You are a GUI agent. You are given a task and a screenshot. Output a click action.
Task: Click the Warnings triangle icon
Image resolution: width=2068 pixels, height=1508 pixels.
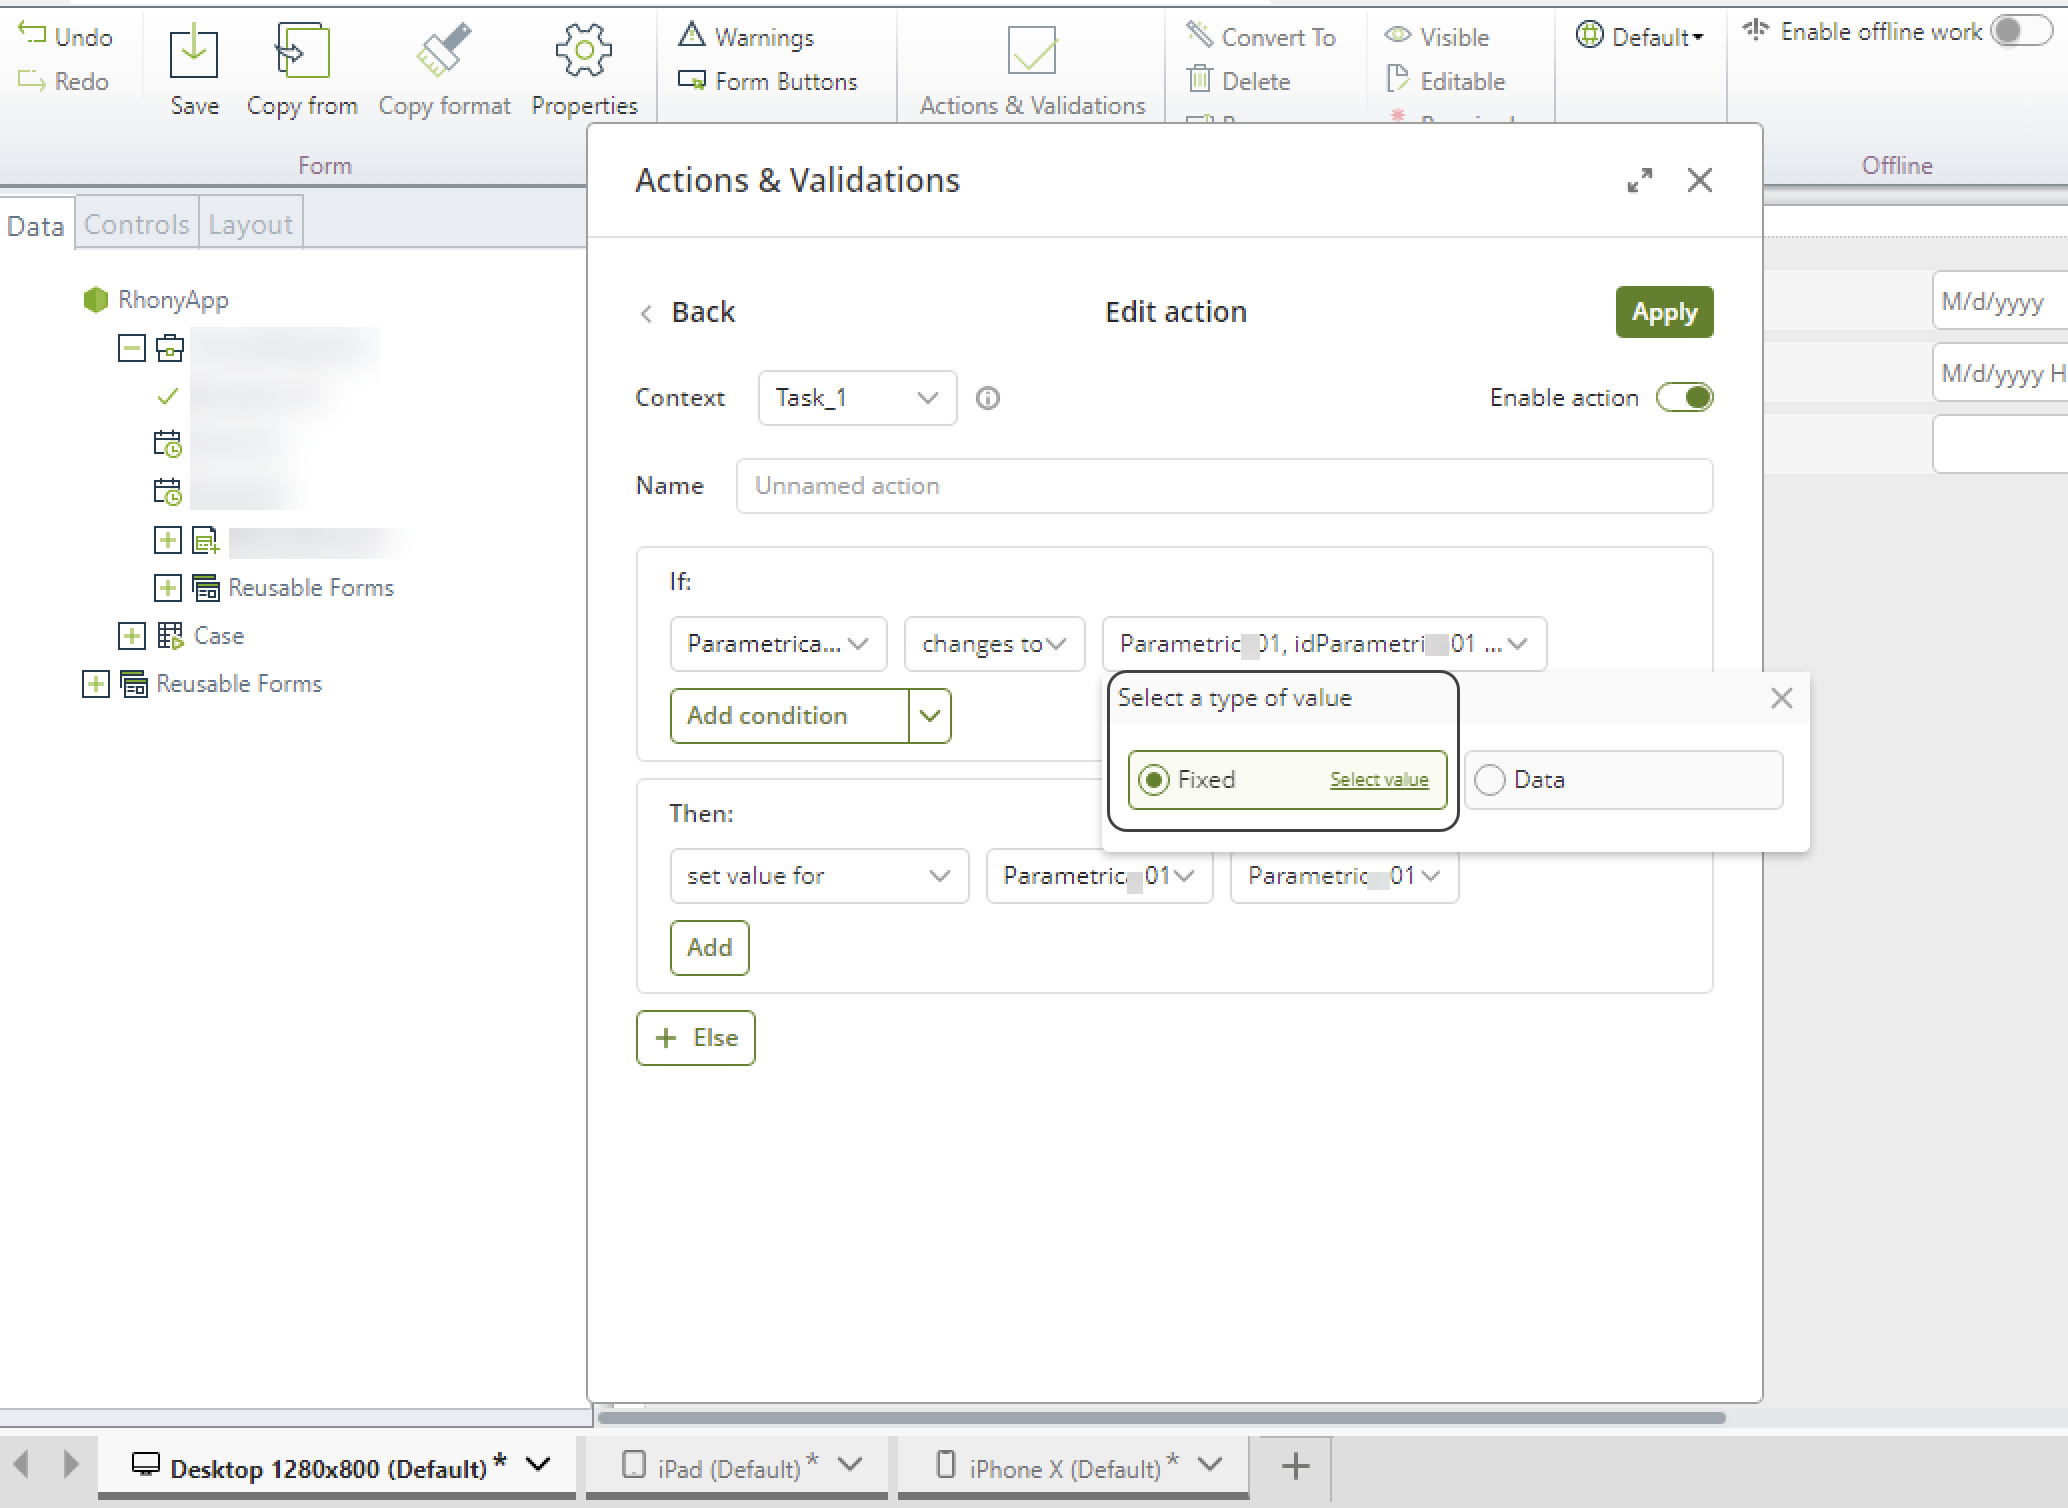pyautogui.click(x=692, y=35)
